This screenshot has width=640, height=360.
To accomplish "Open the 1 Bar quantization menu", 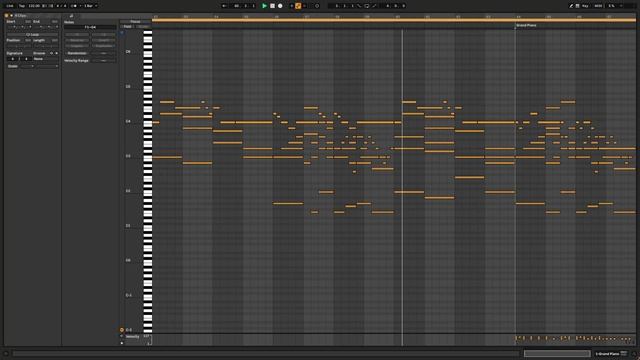I will [90, 6].
